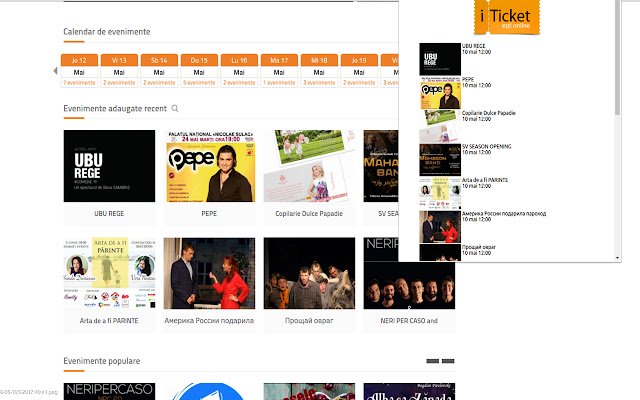Click UBU REGE thumbnail in the popup list
640x400 pixels.
440,59
